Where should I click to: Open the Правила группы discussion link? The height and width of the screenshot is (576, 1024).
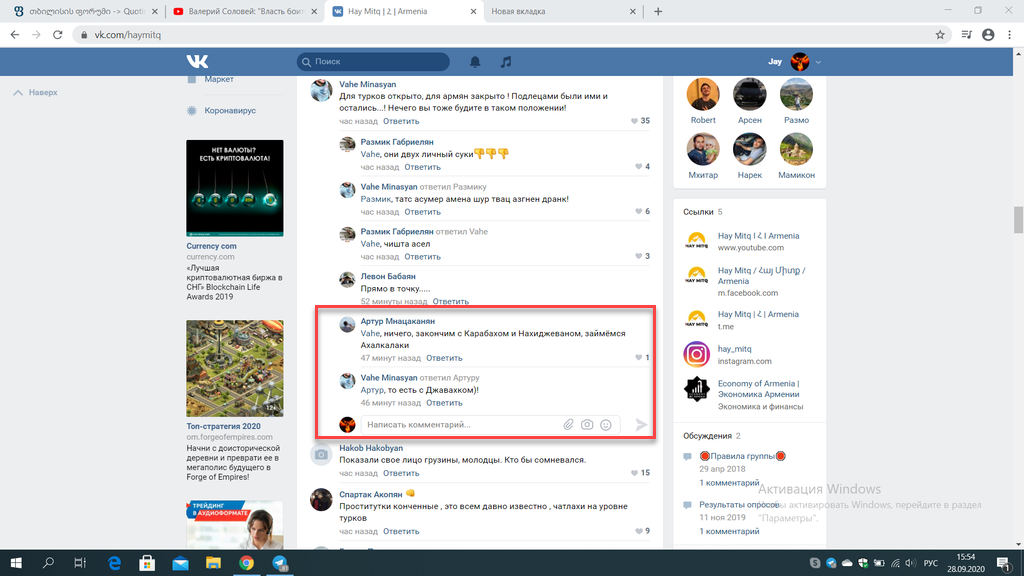point(741,454)
